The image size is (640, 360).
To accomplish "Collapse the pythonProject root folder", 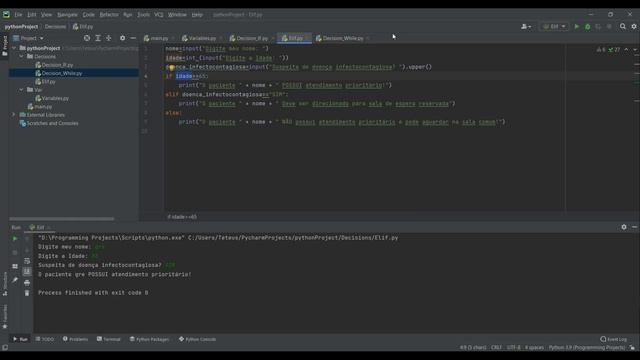I will click(x=15, y=48).
